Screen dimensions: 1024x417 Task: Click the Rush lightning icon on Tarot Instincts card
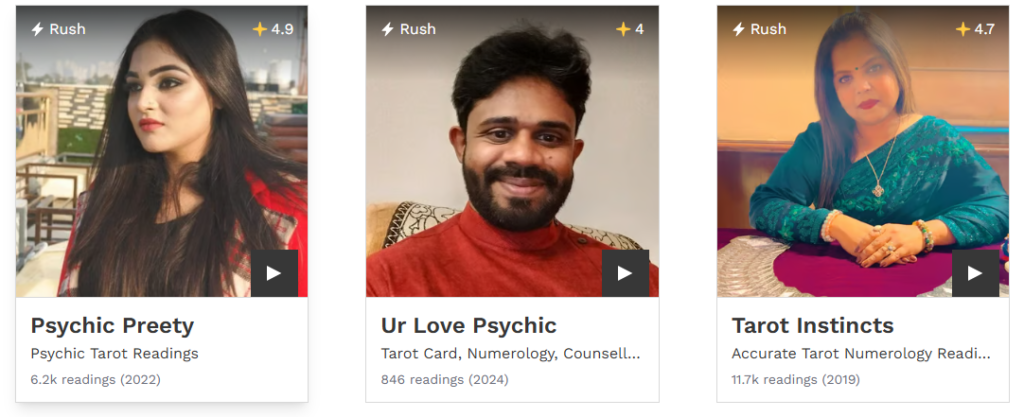click(x=738, y=29)
